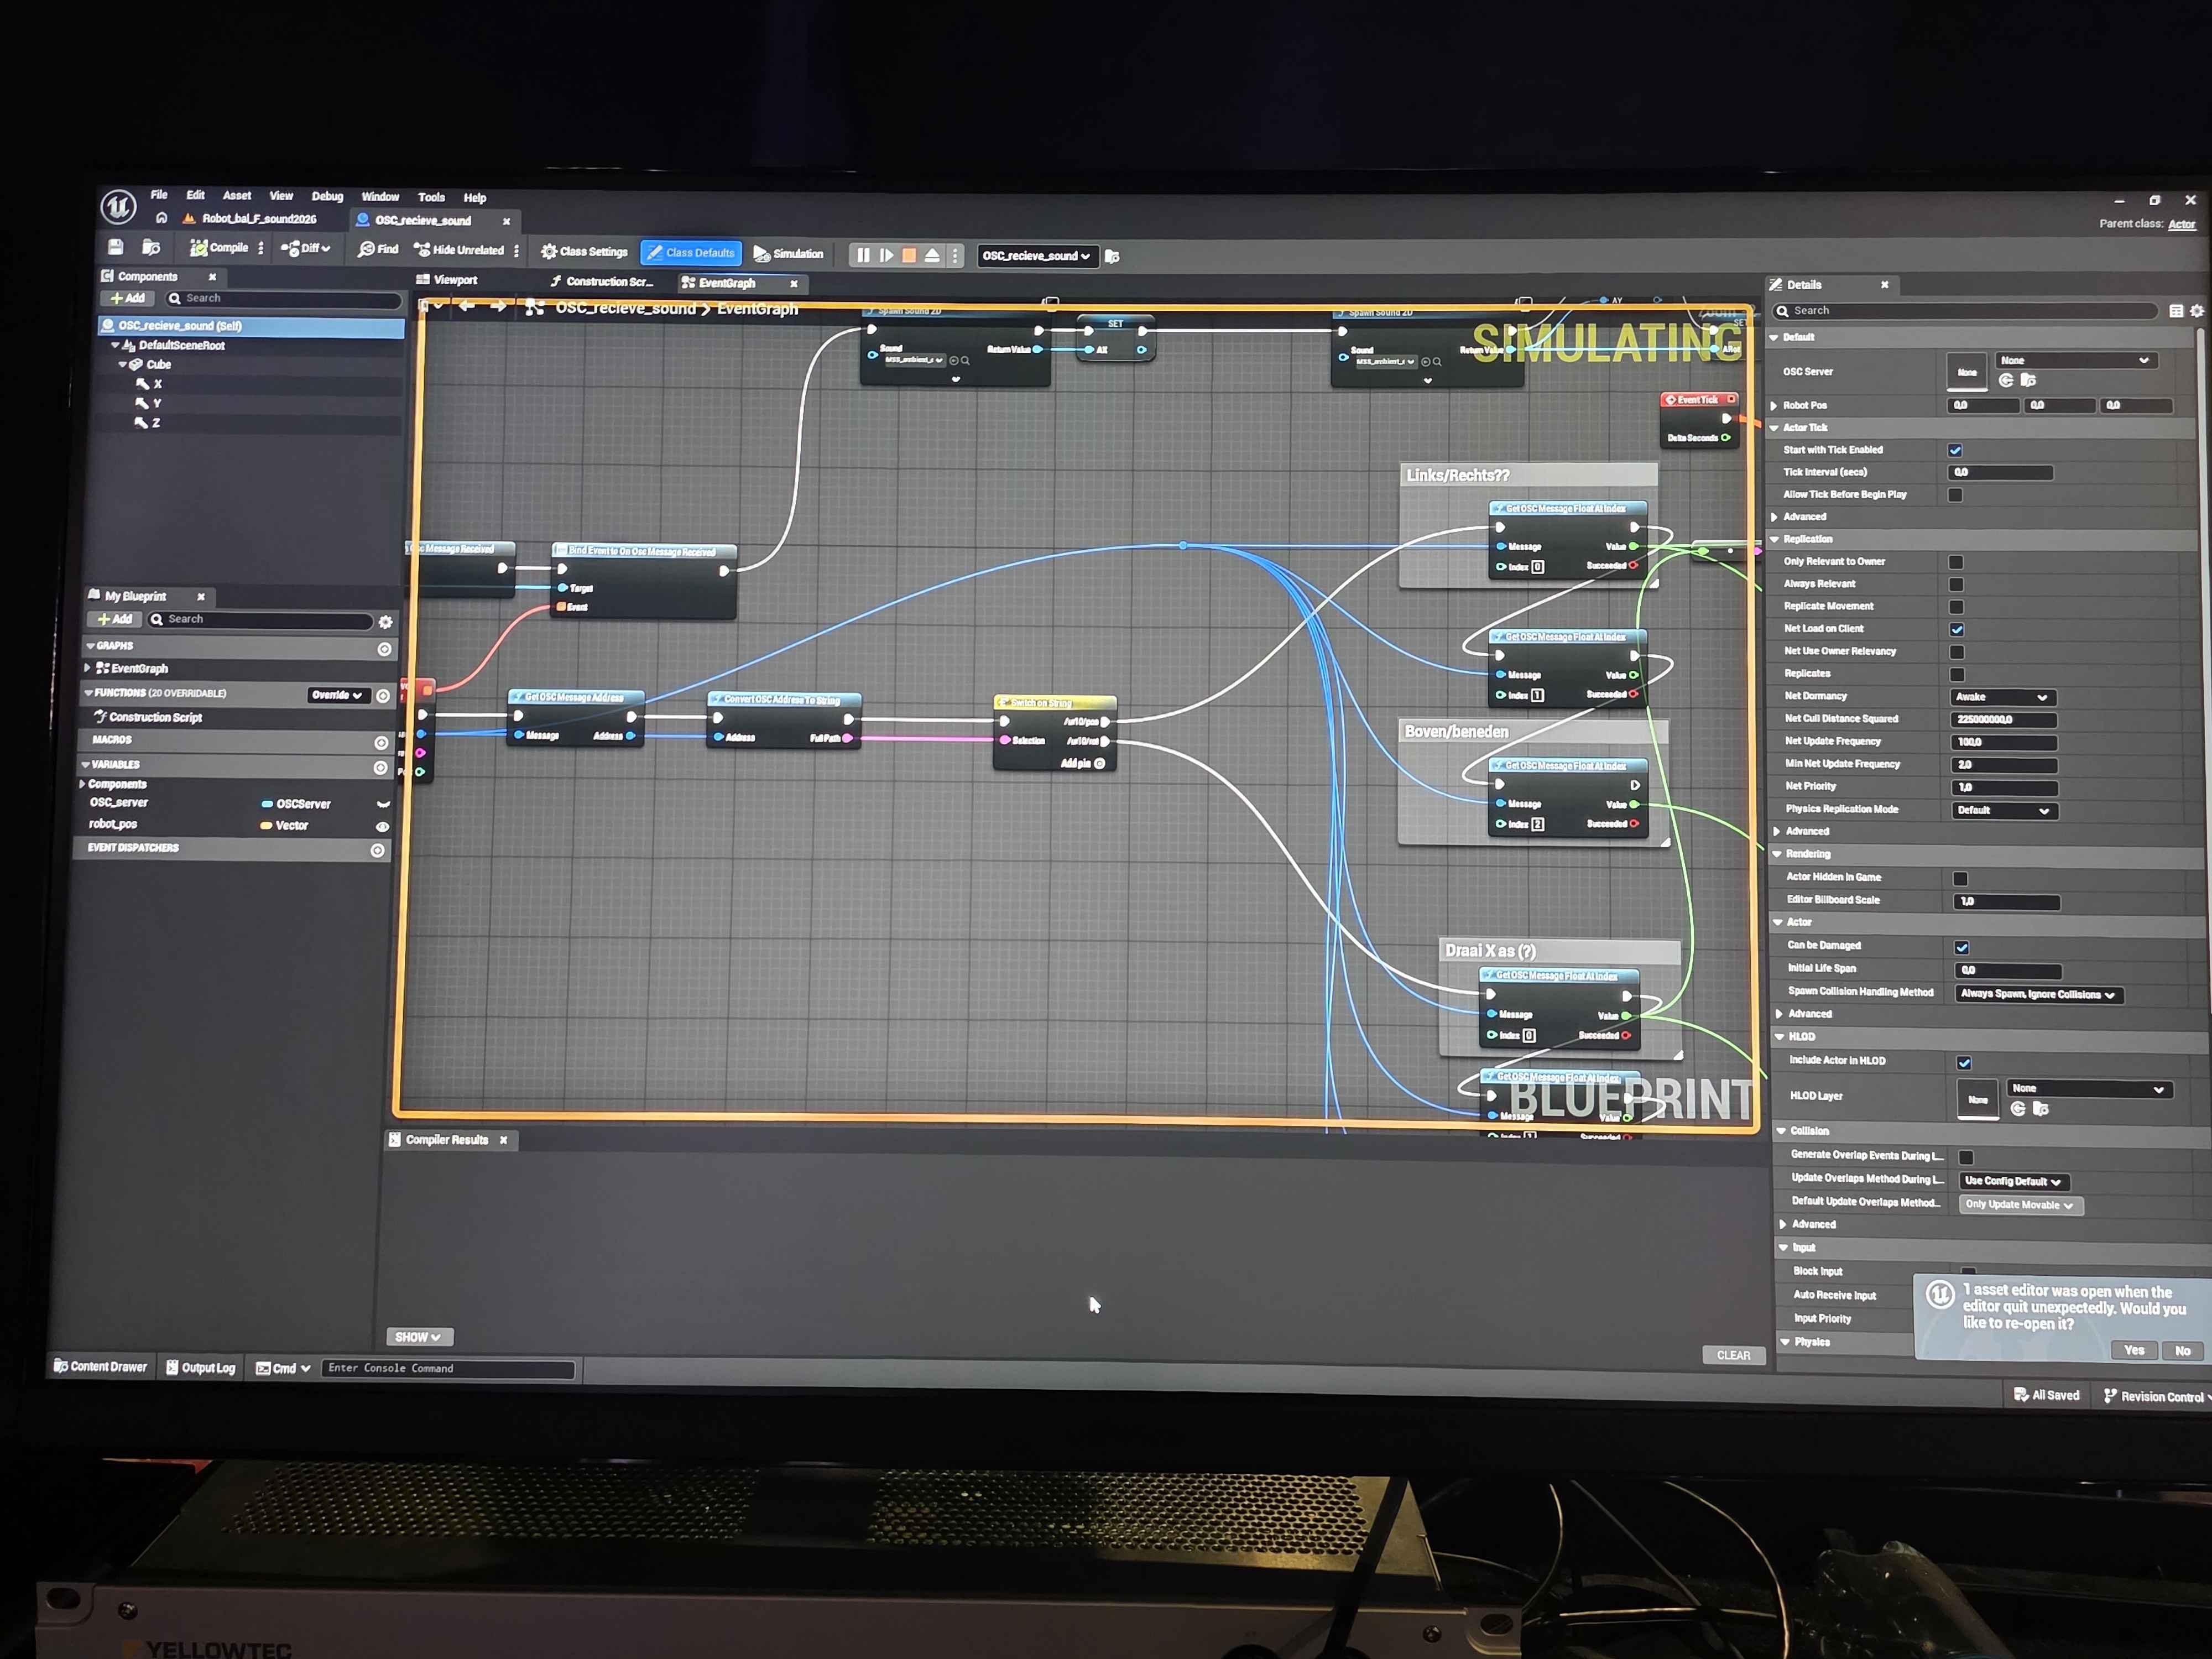
Task: Open the Window menu
Action: [x=380, y=196]
